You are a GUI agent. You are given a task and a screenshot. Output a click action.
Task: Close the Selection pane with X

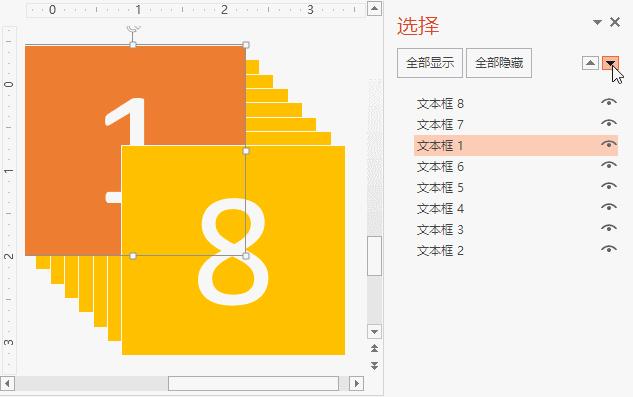click(x=615, y=22)
